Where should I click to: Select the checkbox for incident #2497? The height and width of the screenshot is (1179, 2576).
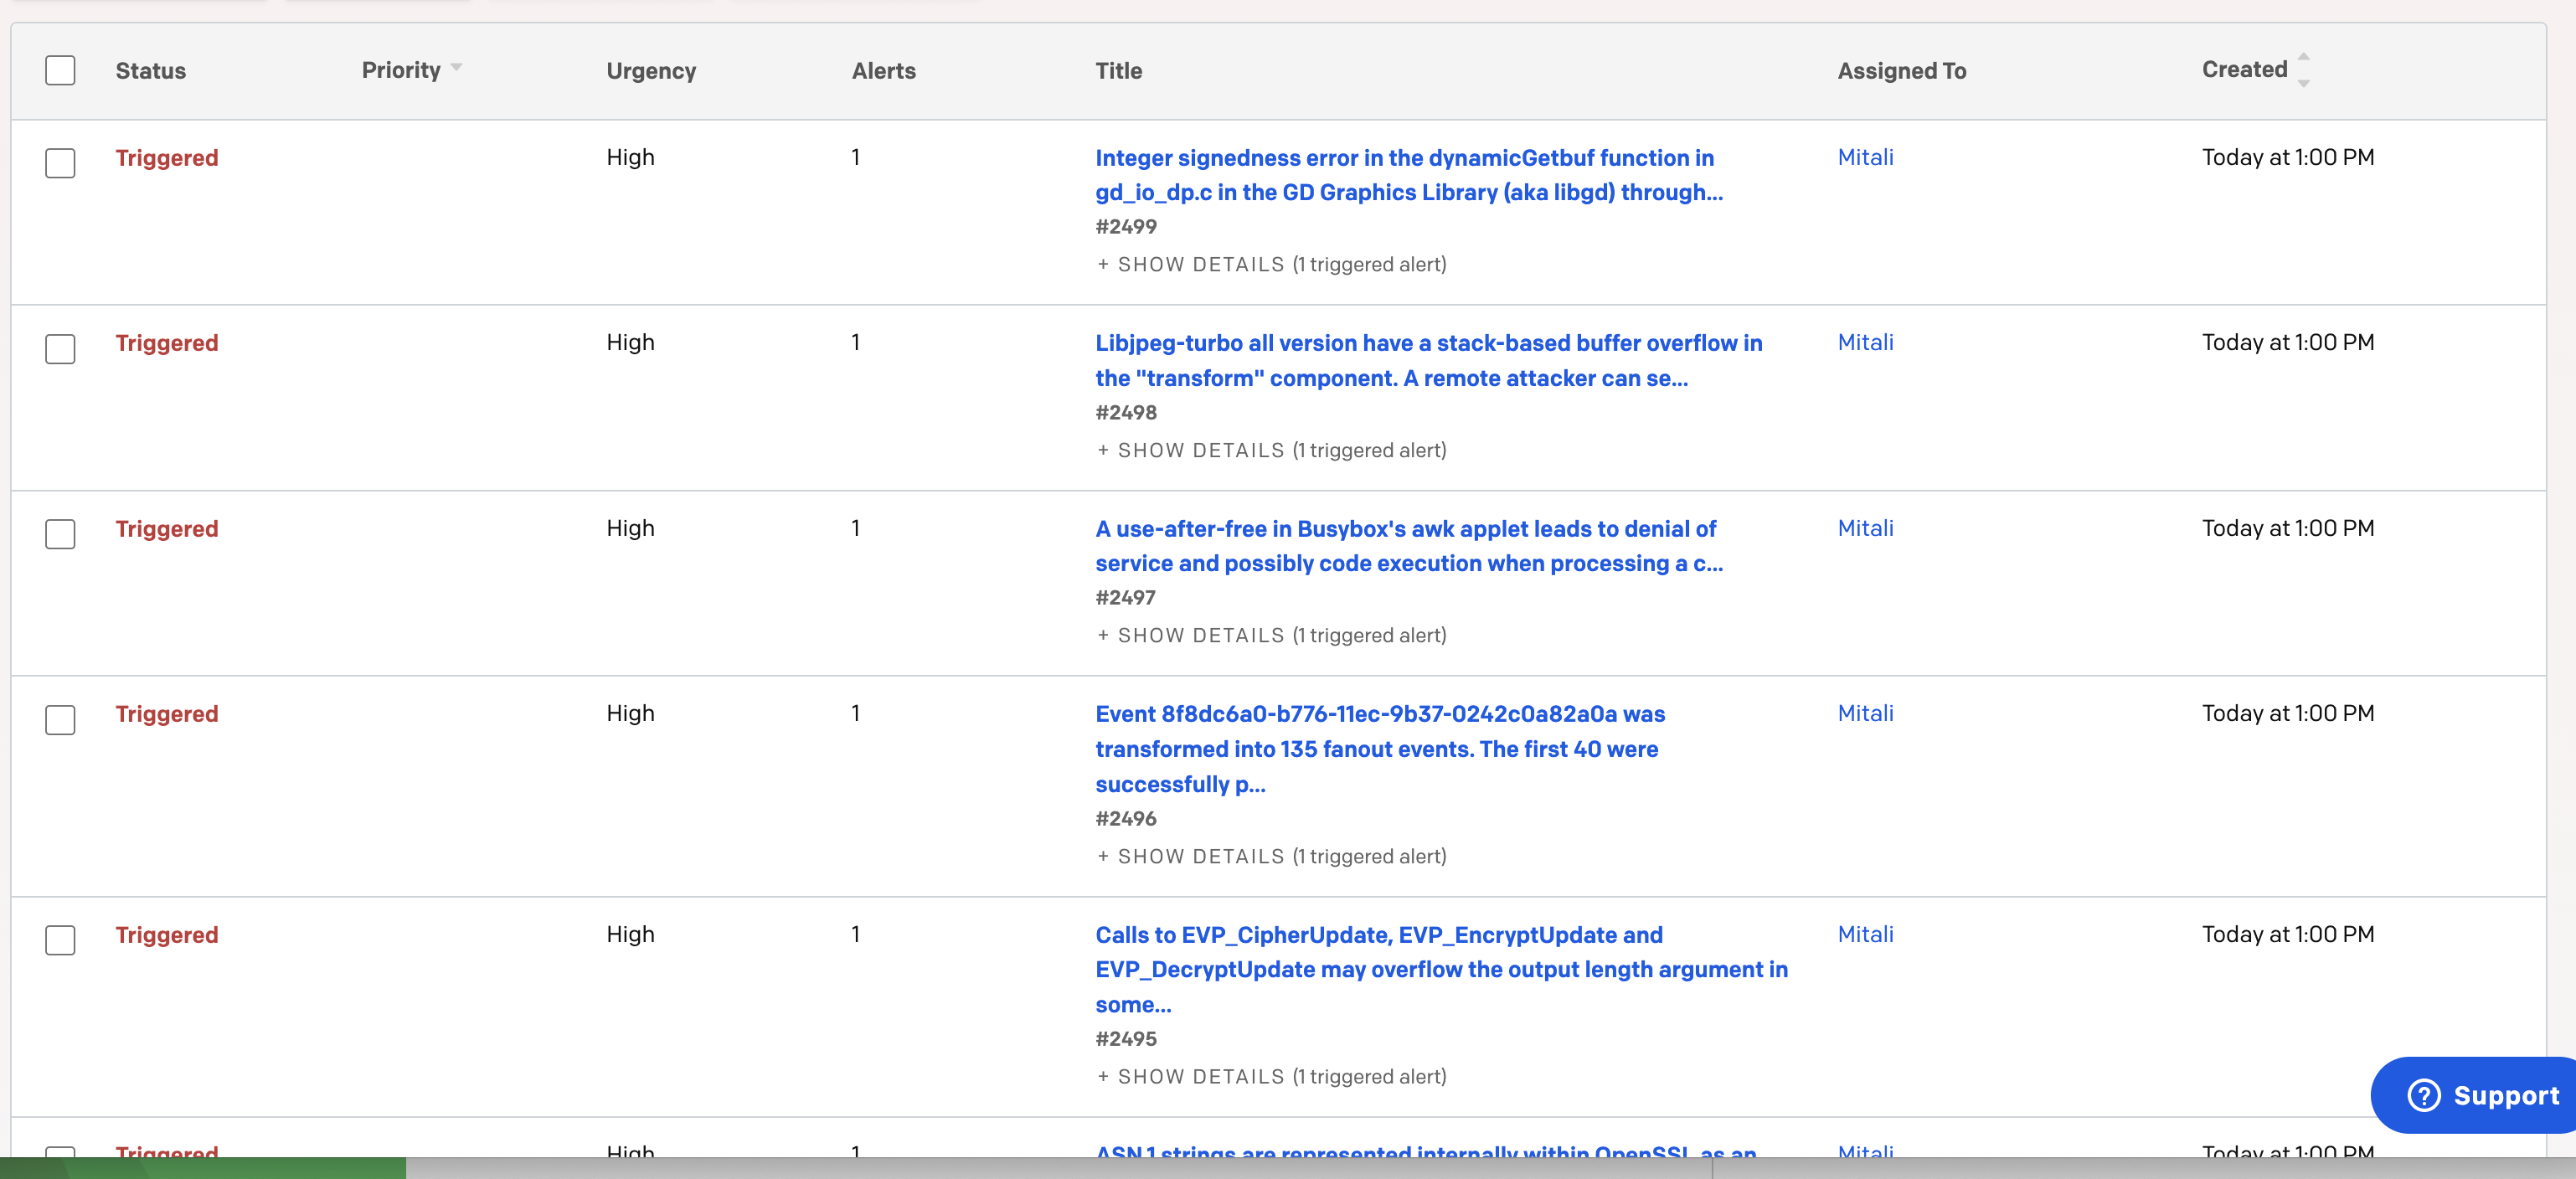60,534
